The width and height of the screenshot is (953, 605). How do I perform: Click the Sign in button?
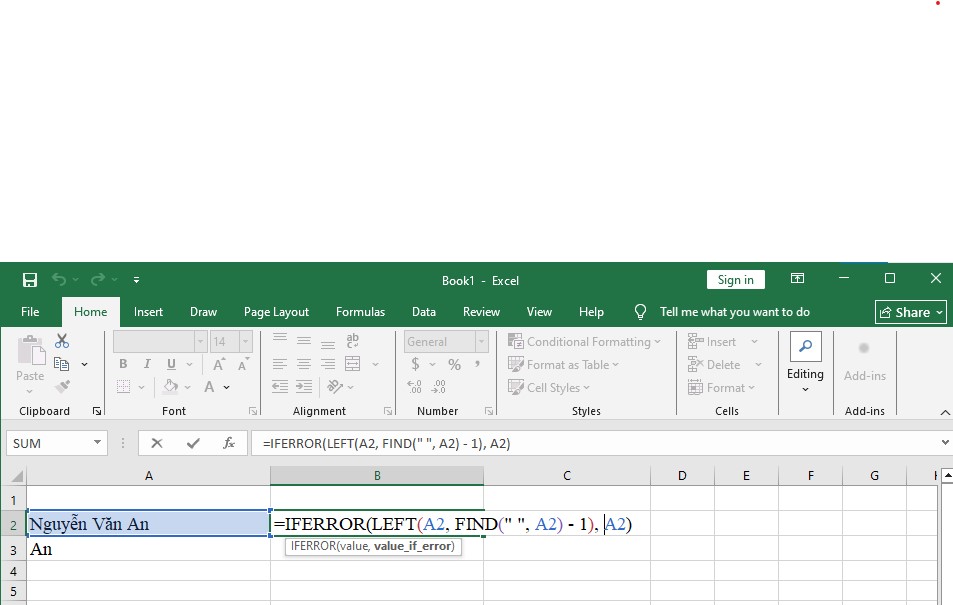click(x=735, y=279)
